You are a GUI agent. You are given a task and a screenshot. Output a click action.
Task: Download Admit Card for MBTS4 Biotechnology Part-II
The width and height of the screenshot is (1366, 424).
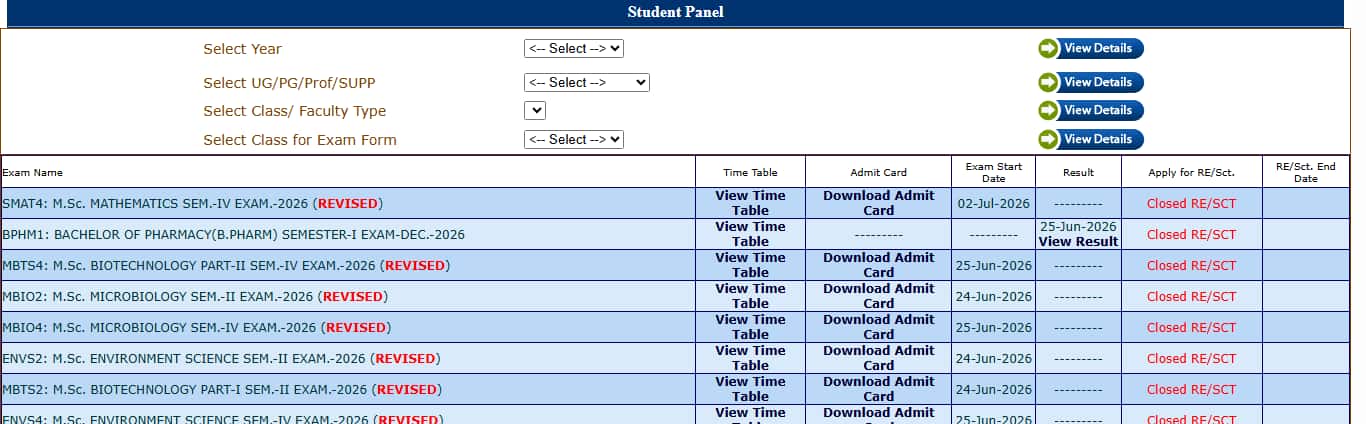point(879,265)
